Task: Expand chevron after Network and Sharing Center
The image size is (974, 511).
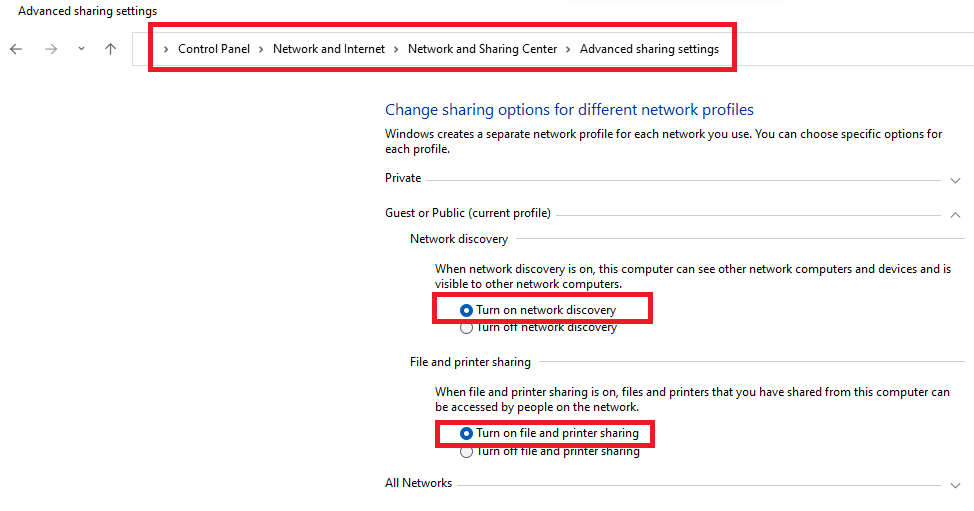Action: click(568, 50)
